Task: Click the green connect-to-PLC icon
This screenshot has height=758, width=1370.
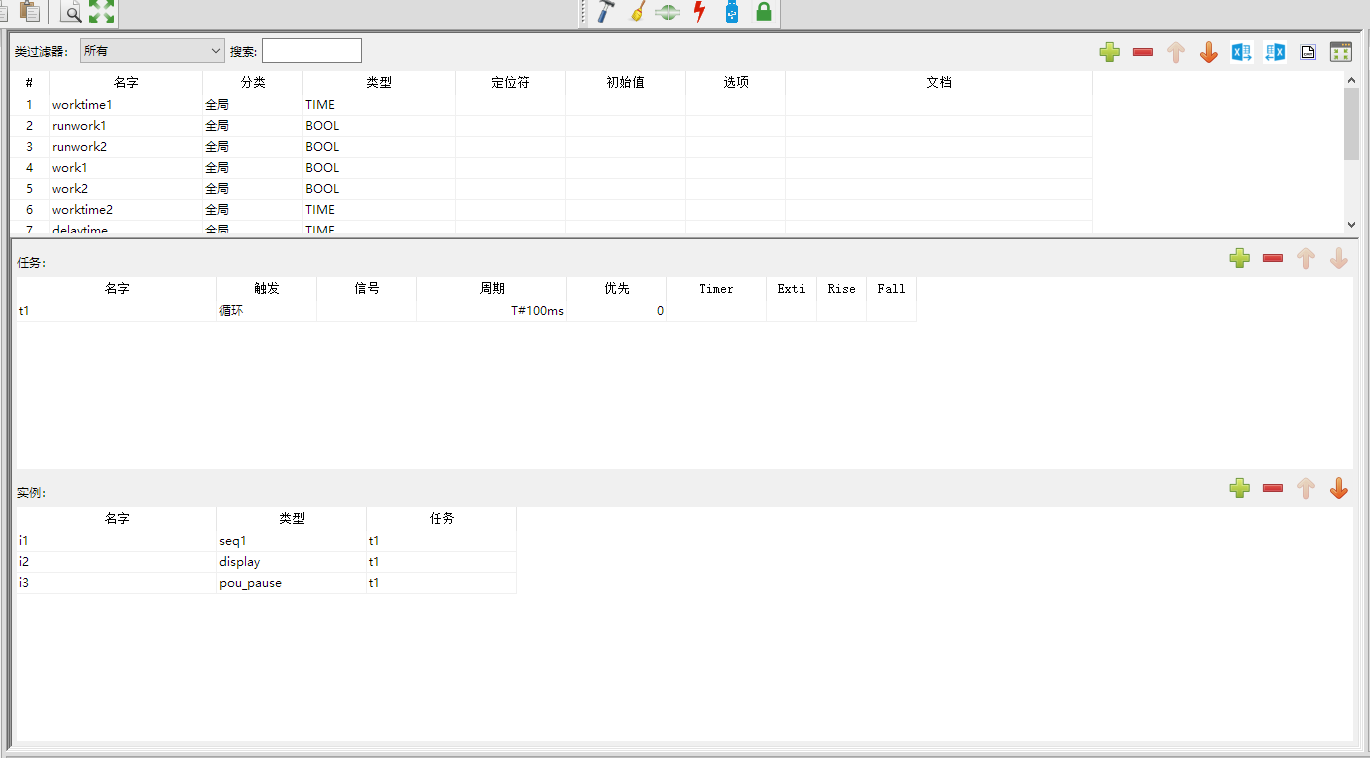Action: (667, 12)
